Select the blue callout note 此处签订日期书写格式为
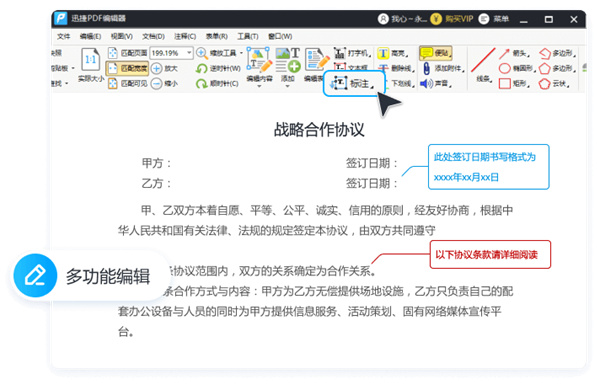Viewport: 600px width, 385px height. [489, 167]
